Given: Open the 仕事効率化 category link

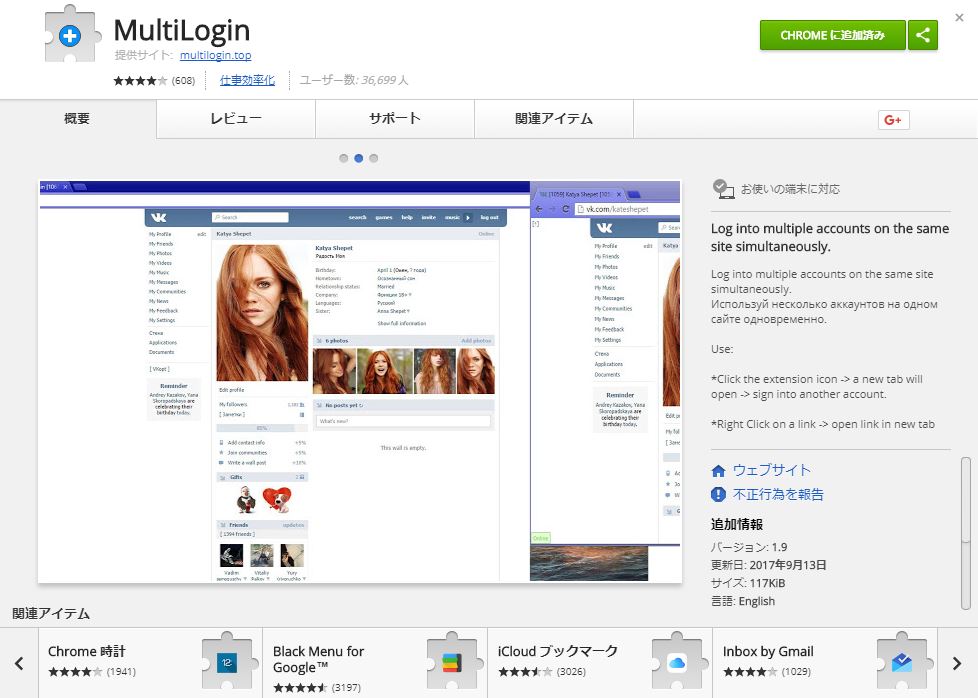Looking at the screenshot, I should [x=247, y=80].
